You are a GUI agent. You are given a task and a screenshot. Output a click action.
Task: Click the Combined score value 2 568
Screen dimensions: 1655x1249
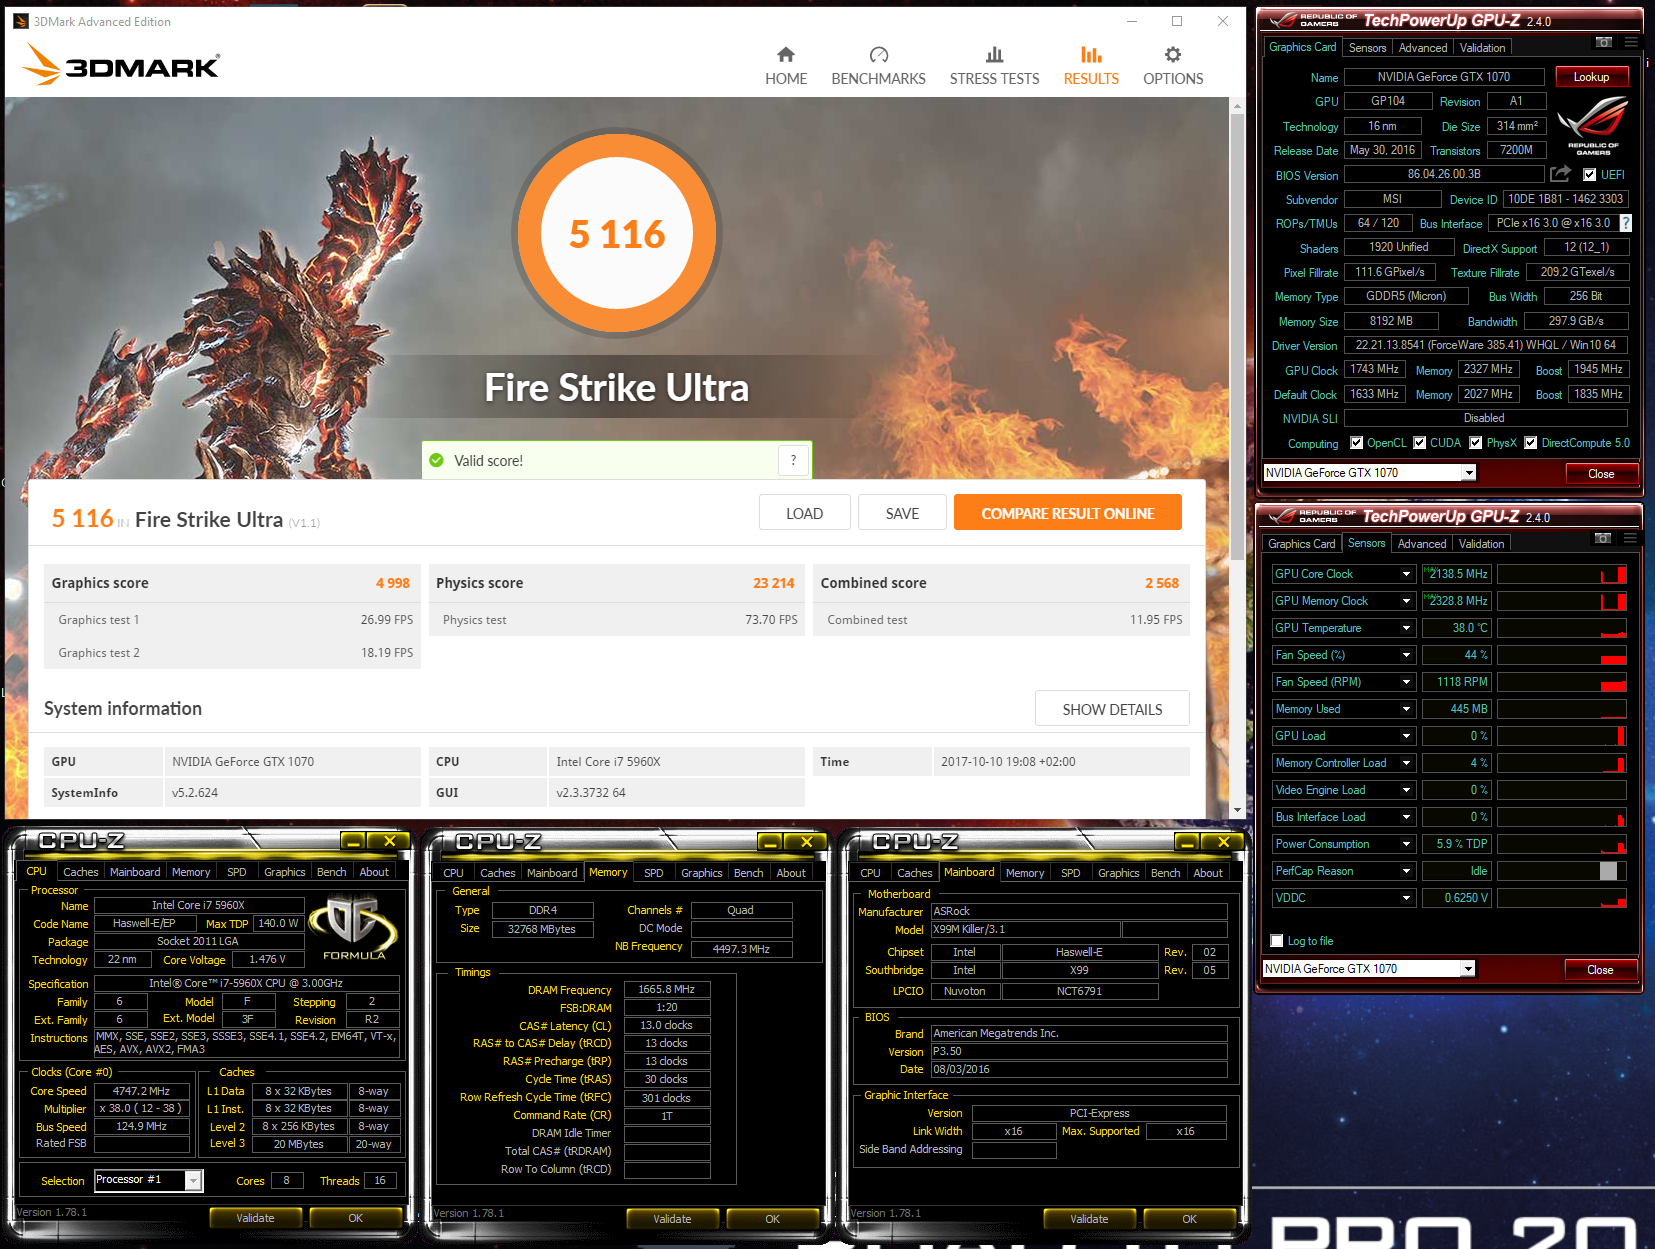point(1162,583)
